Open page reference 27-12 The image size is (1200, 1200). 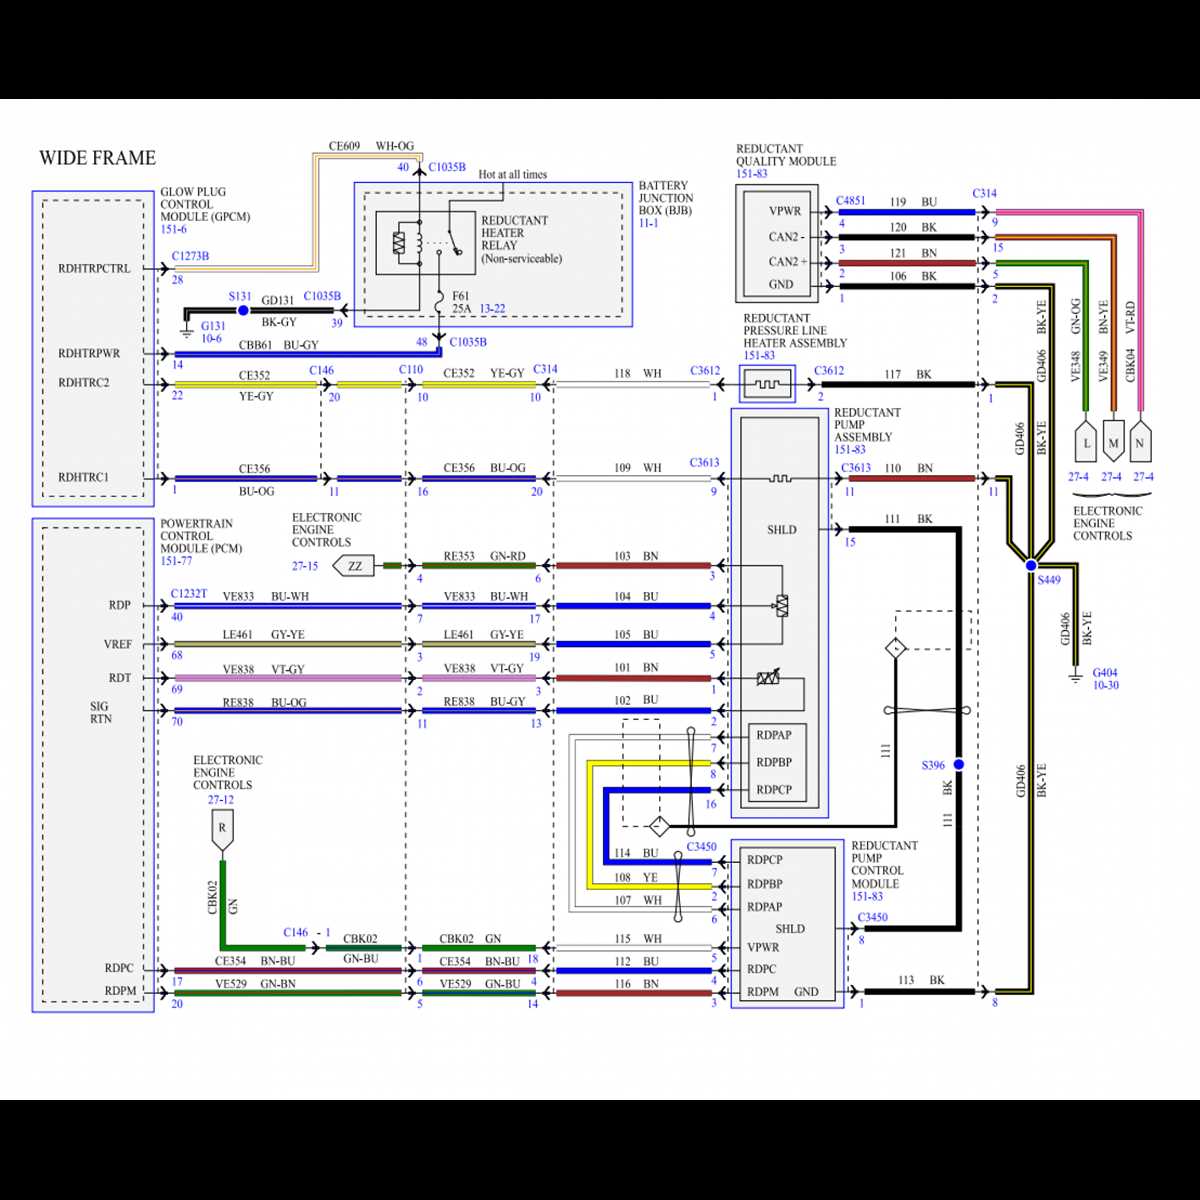tap(221, 799)
